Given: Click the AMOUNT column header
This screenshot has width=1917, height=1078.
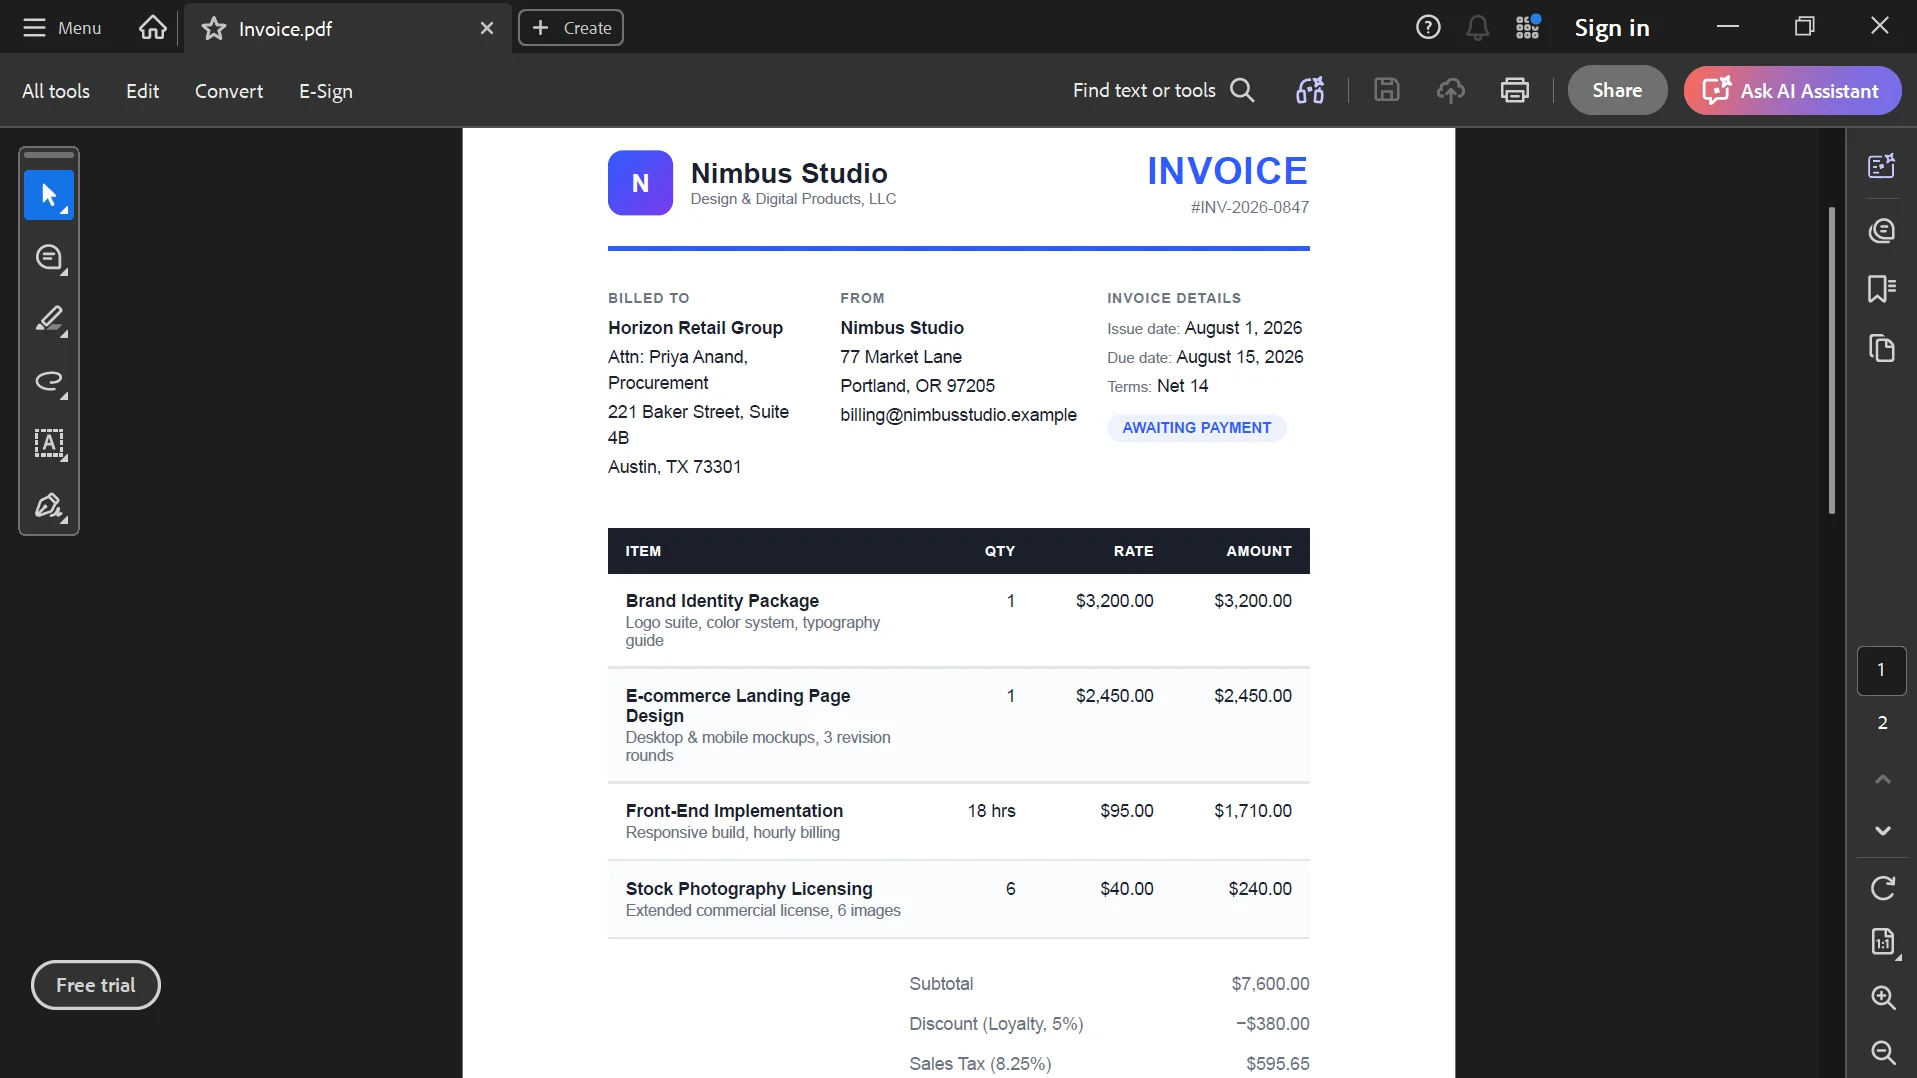Looking at the screenshot, I should pyautogui.click(x=1258, y=551).
